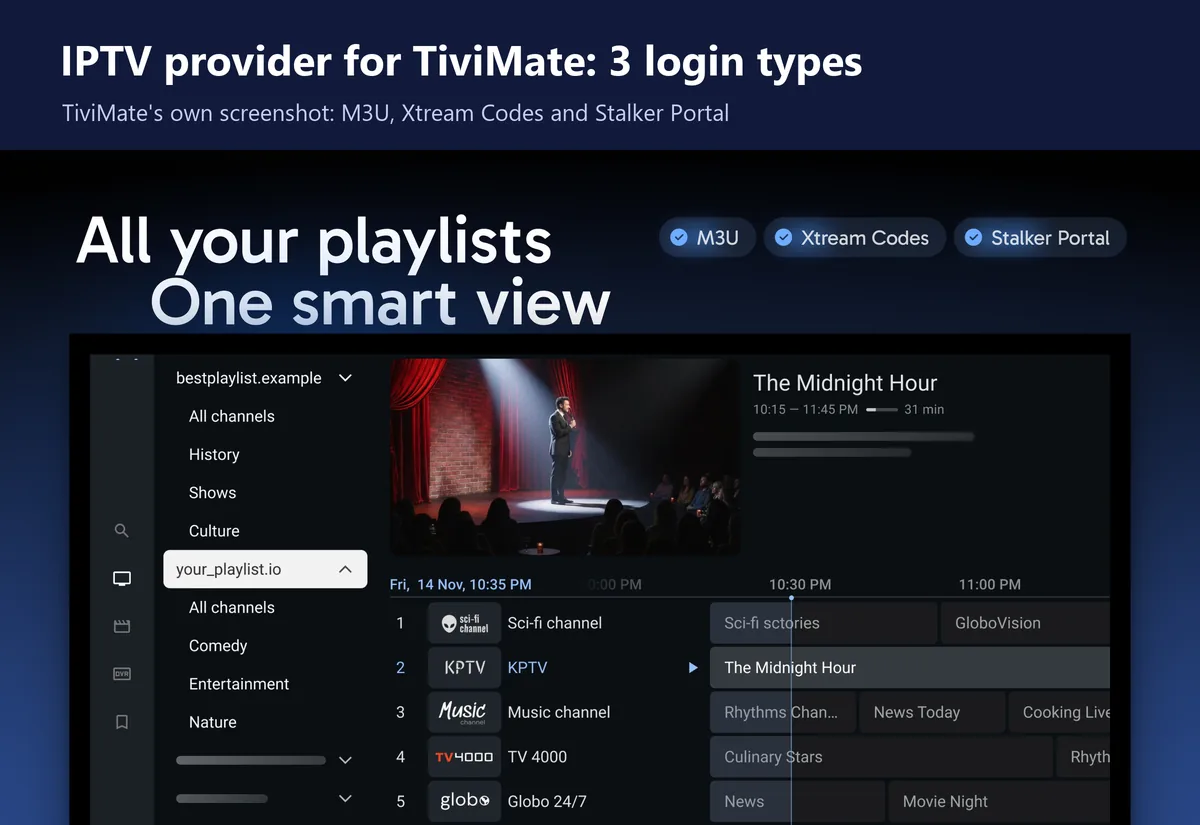This screenshot has width=1200, height=825.
Task: Select the Movie Night program
Action: coord(999,801)
